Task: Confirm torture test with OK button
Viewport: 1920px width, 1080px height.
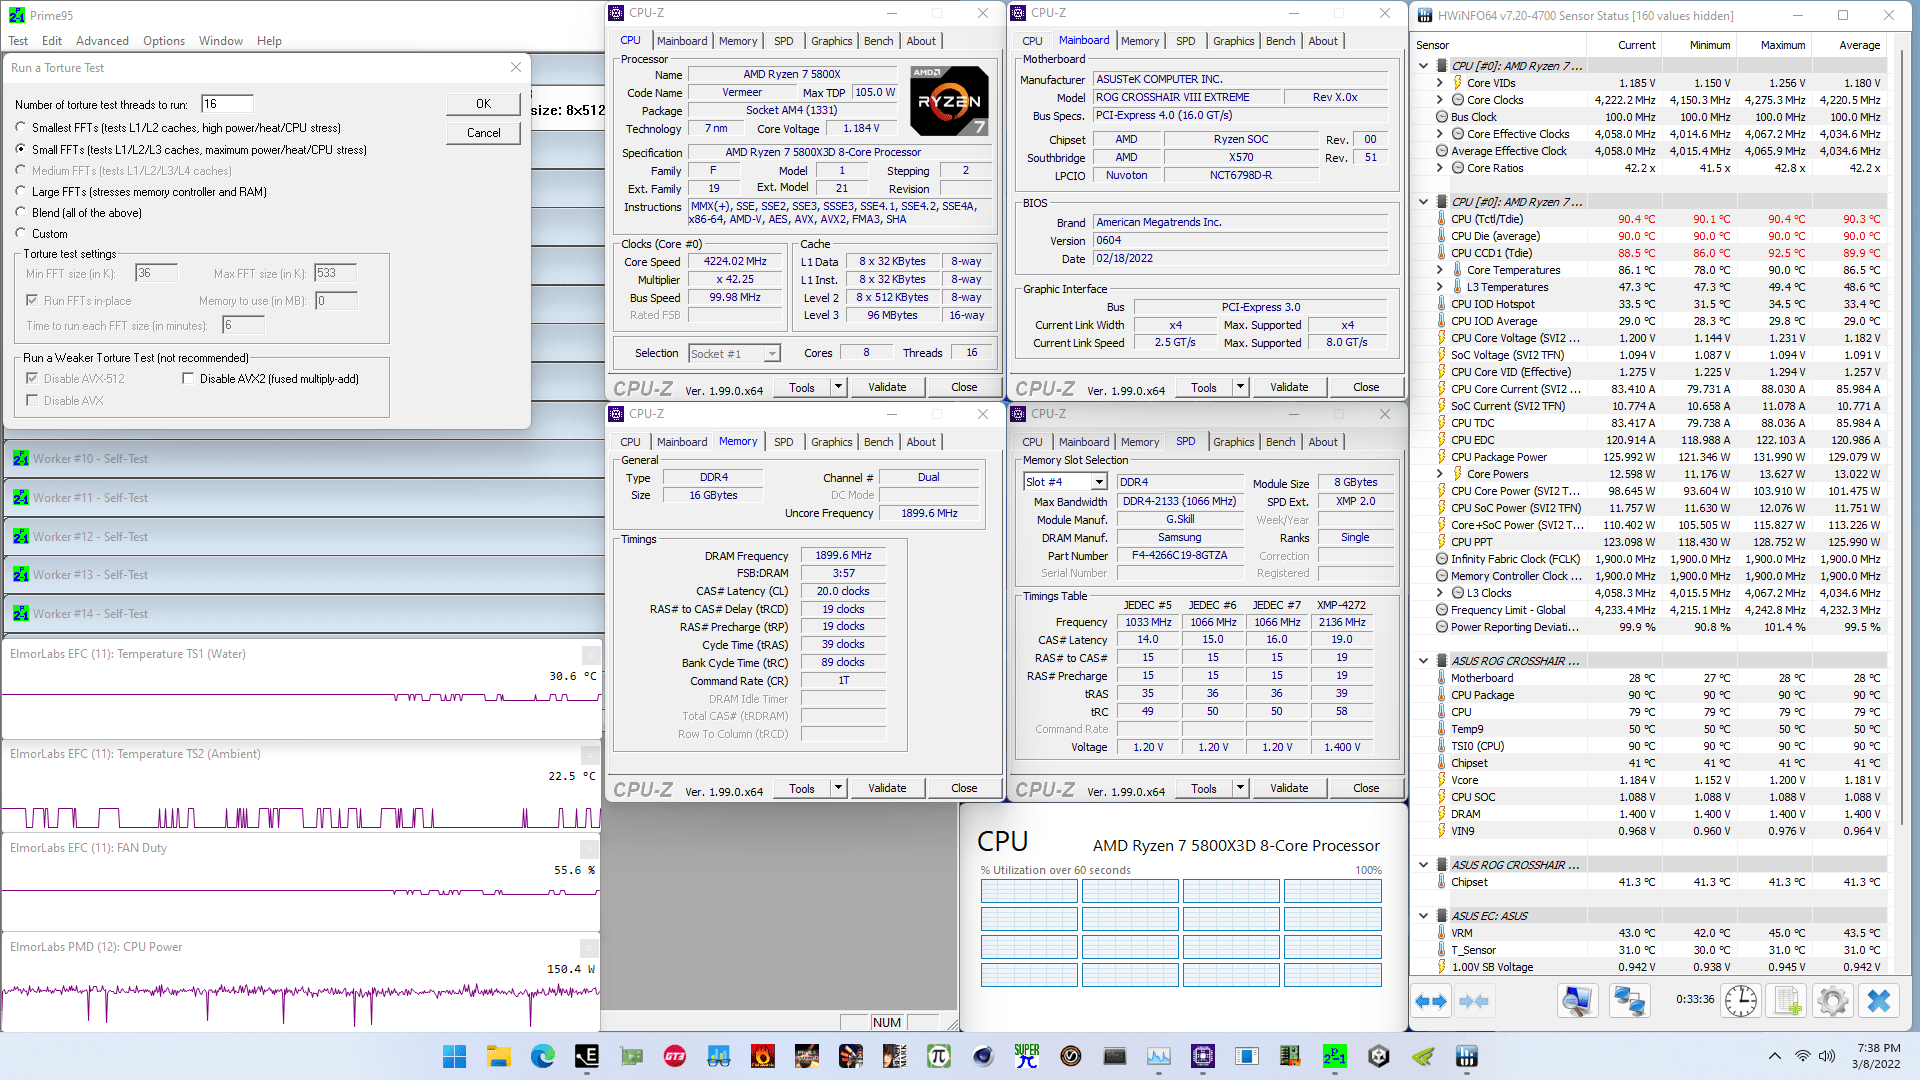Action: pos(483,104)
